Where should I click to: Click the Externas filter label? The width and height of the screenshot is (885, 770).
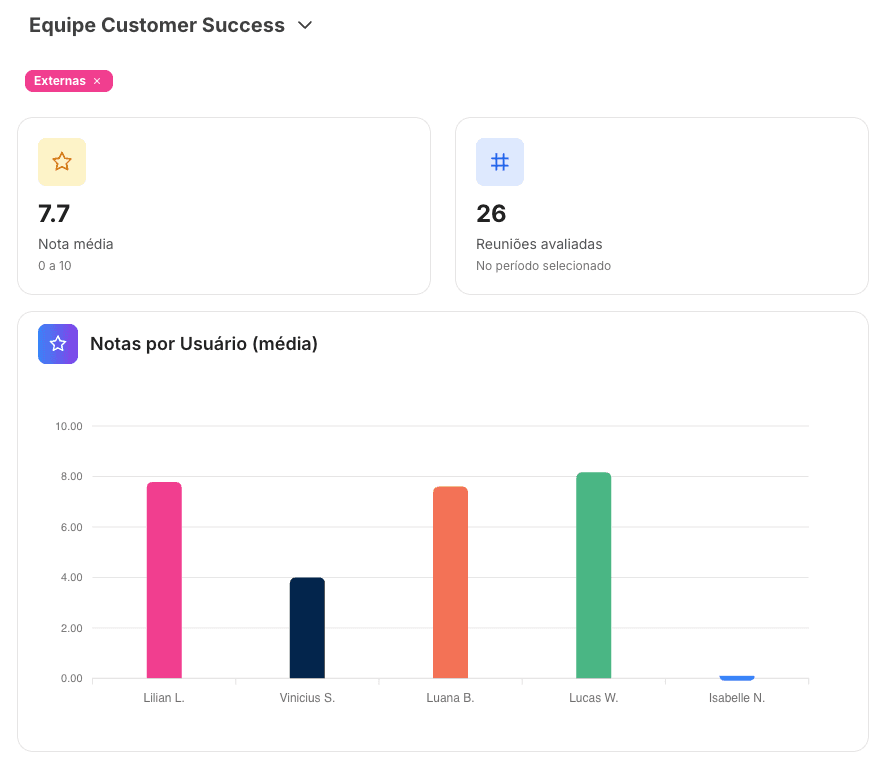[x=59, y=81]
